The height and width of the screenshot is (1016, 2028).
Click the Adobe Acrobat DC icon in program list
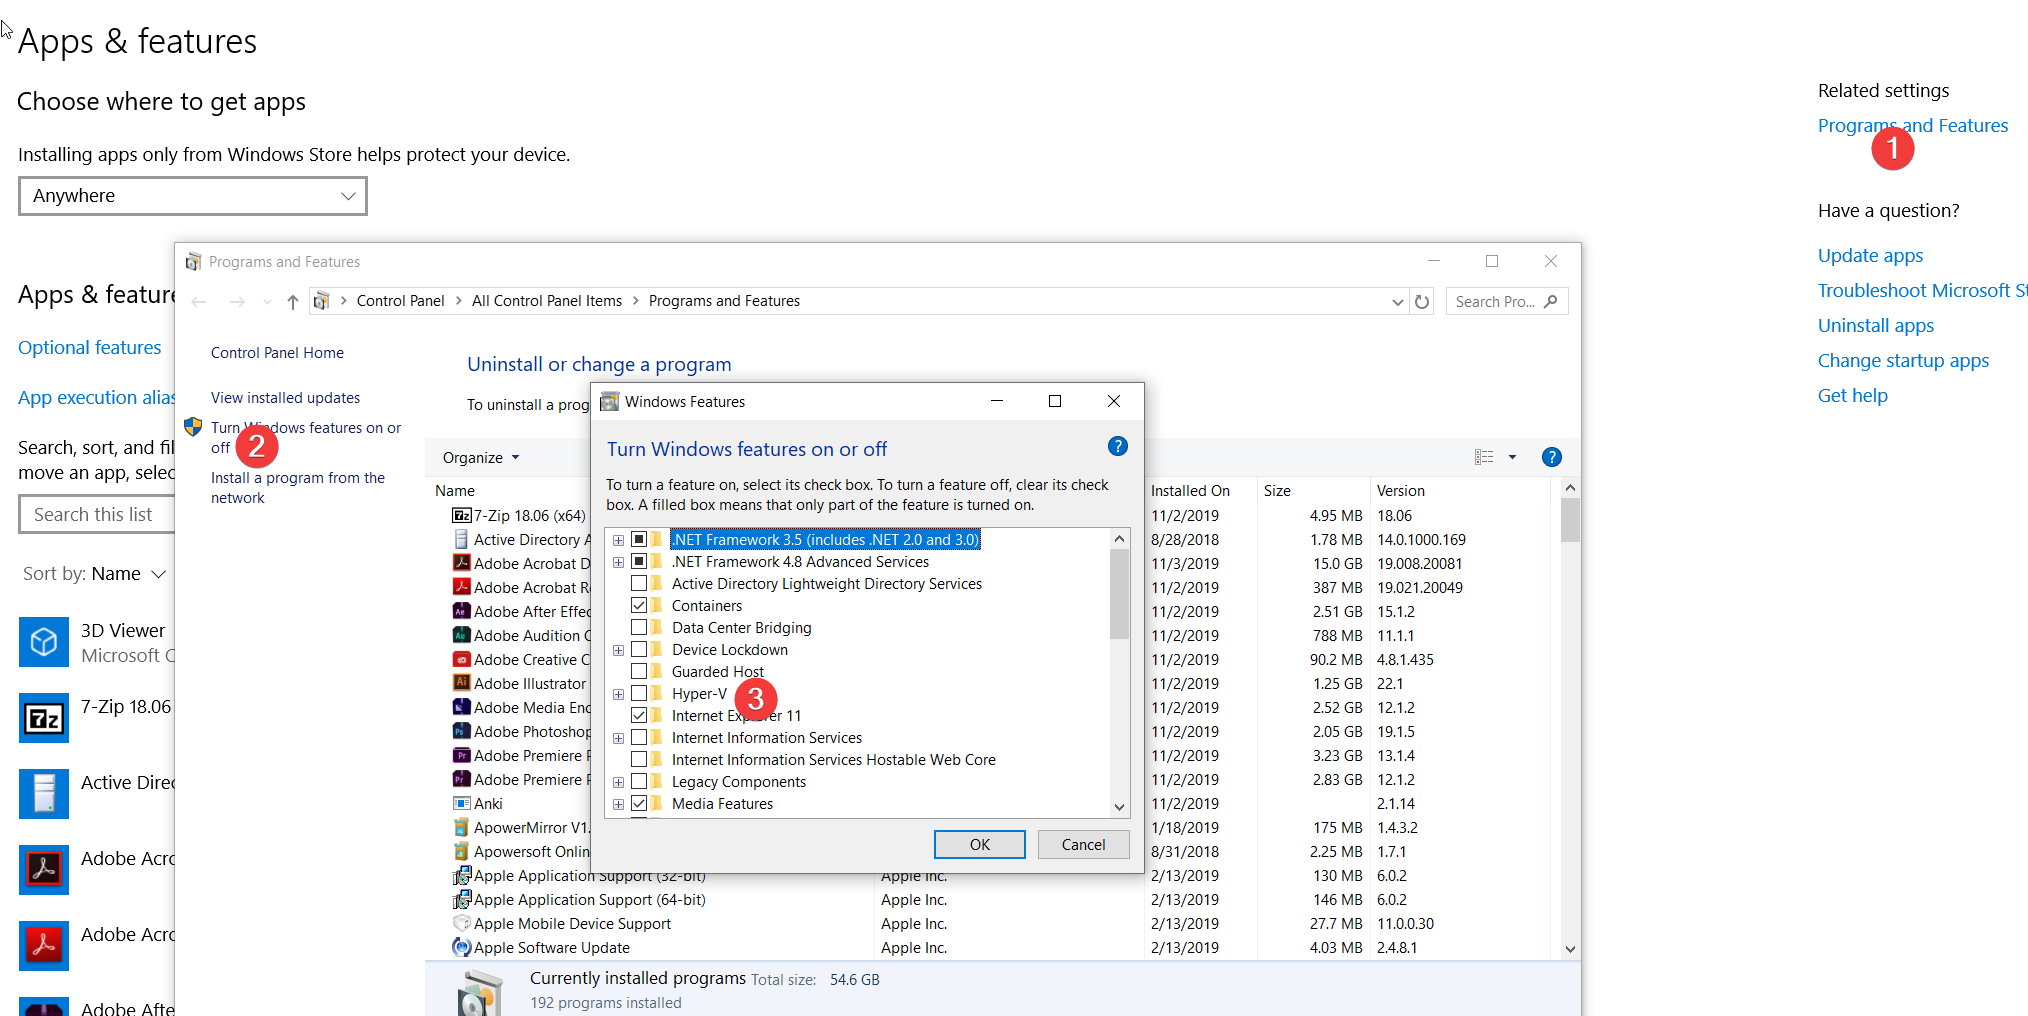click(462, 563)
